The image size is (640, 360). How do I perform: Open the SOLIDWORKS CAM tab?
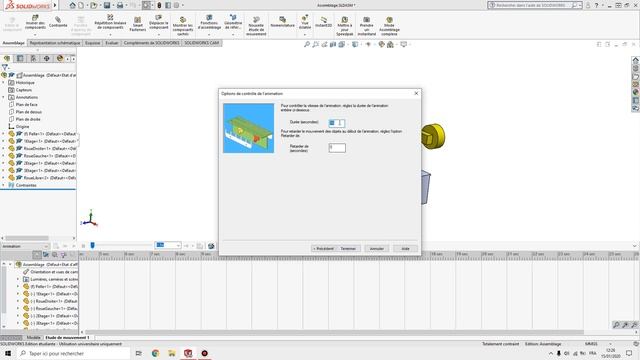click(x=202, y=43)
